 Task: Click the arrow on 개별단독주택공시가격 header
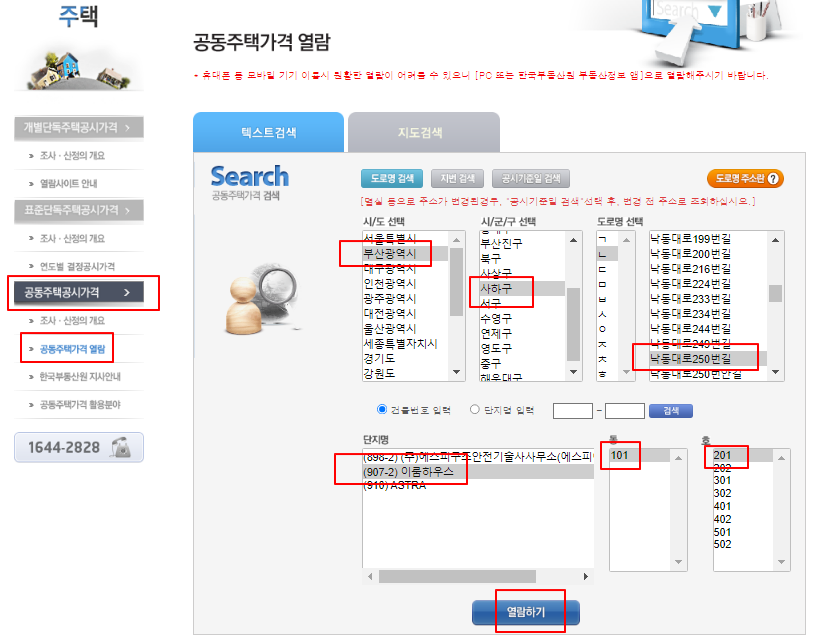point(127,127)
